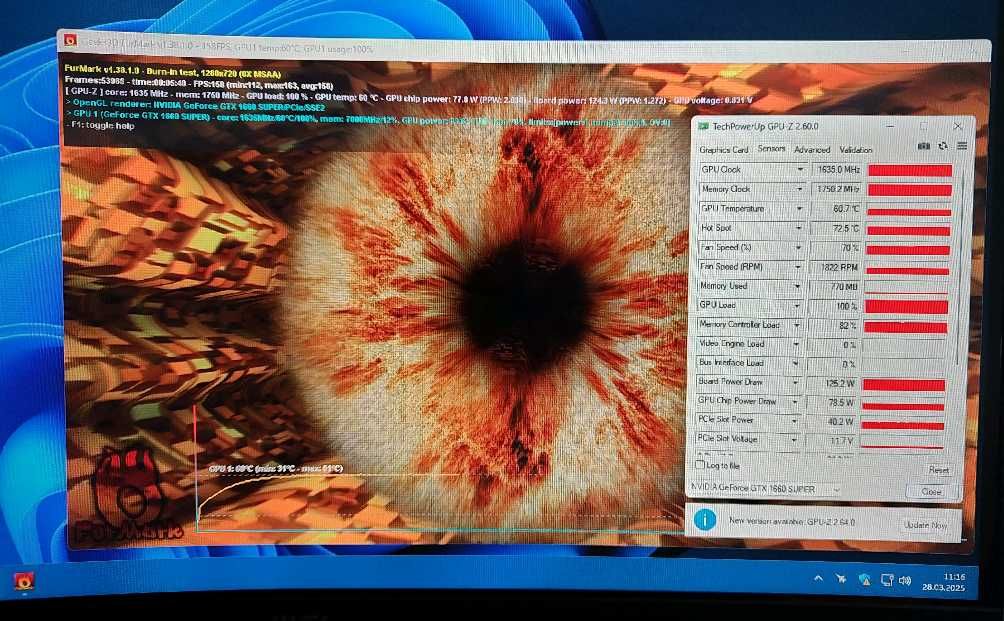The image size is (1004, 621).
Task: Click the 82 % Memory Controller Load value
Action: pos(833,326)
